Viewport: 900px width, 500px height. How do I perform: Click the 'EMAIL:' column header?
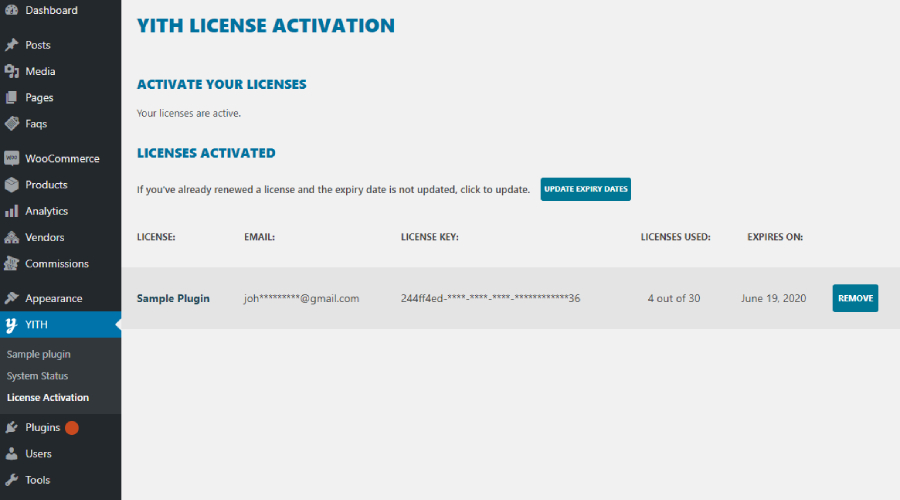(259, 237)
